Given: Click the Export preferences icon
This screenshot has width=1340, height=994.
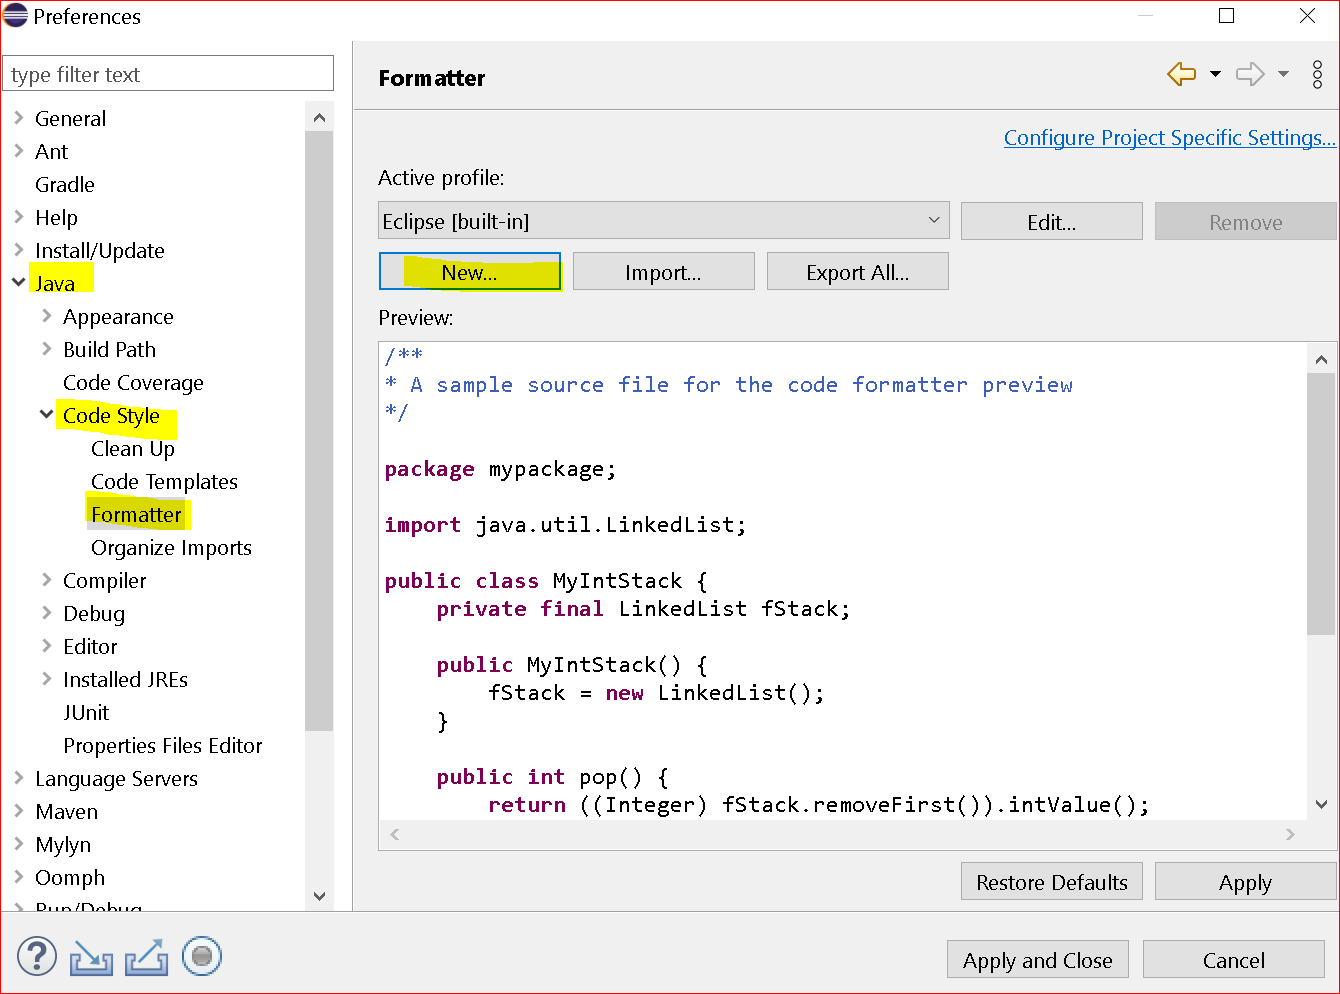Looking at the screenshot, I should [x=146, y=957].
